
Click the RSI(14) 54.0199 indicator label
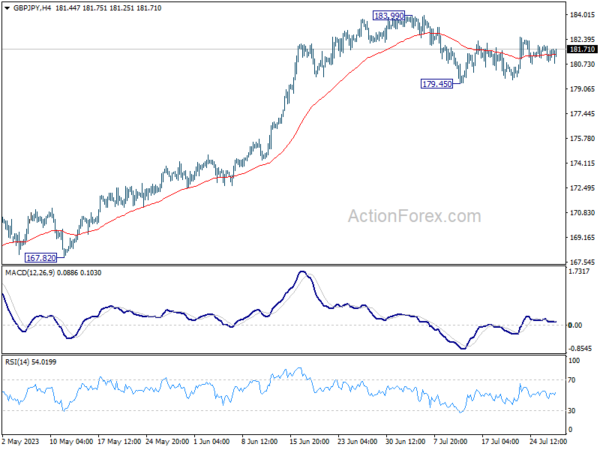click(31, 362)
